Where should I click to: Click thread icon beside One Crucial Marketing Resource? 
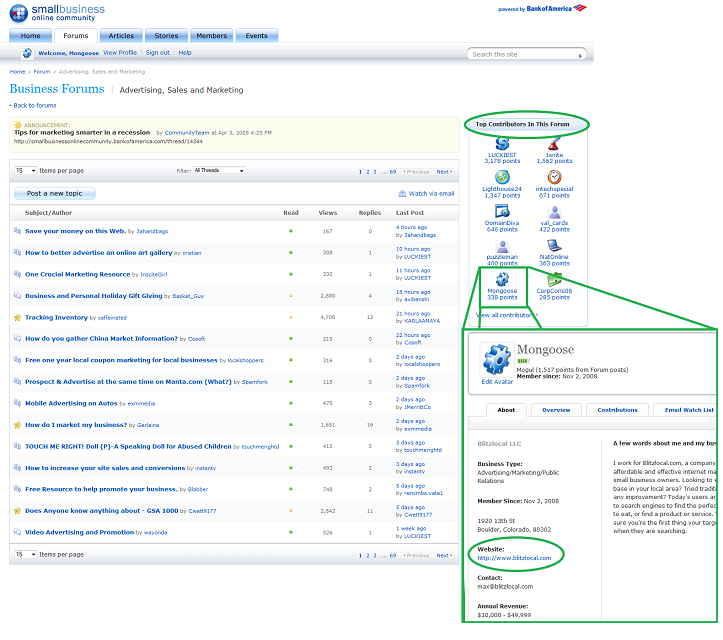[17, 274]
